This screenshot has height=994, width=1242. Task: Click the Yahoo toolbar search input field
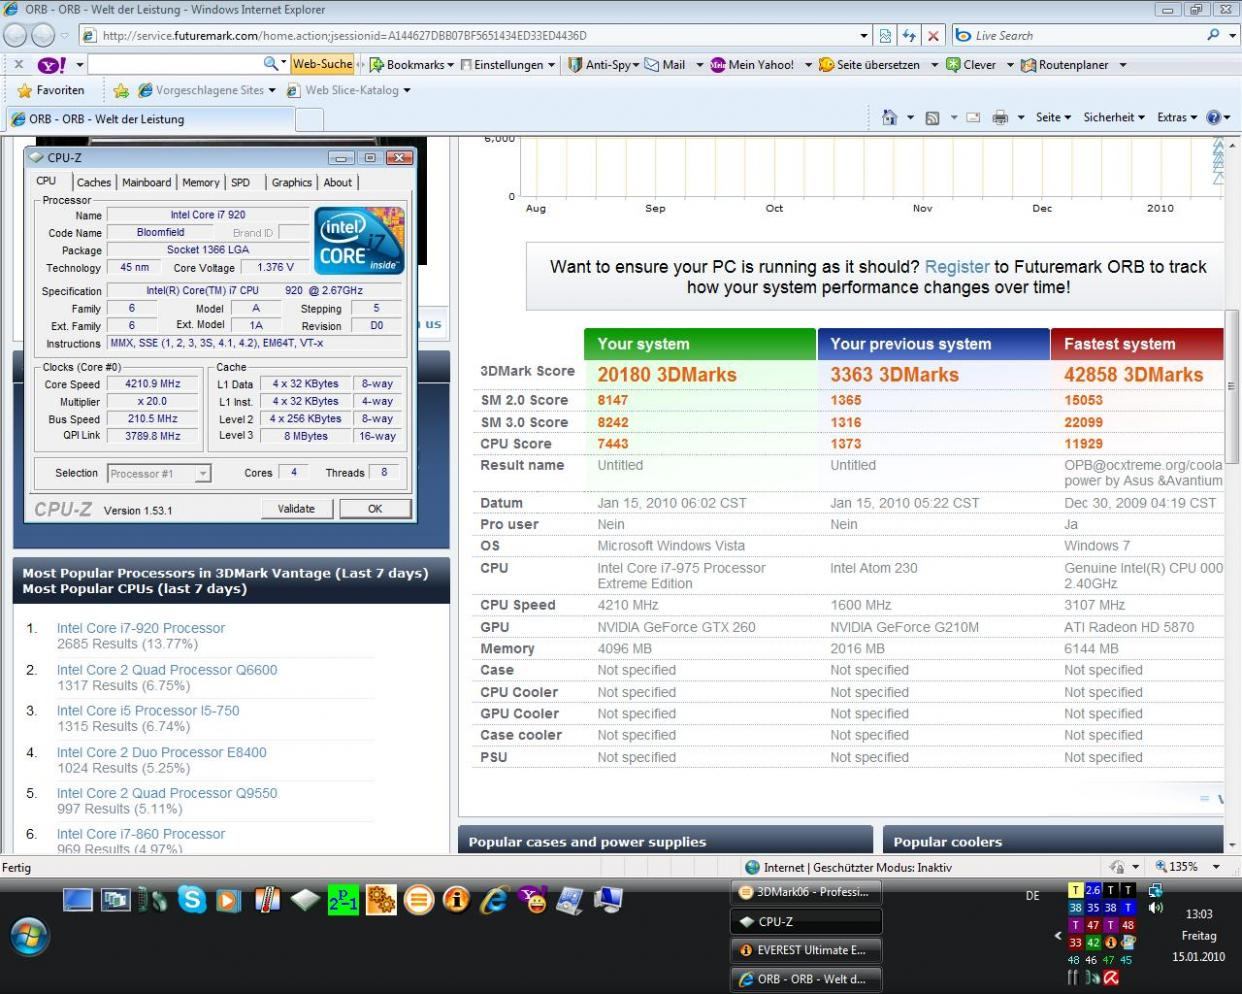click(175, 64)
